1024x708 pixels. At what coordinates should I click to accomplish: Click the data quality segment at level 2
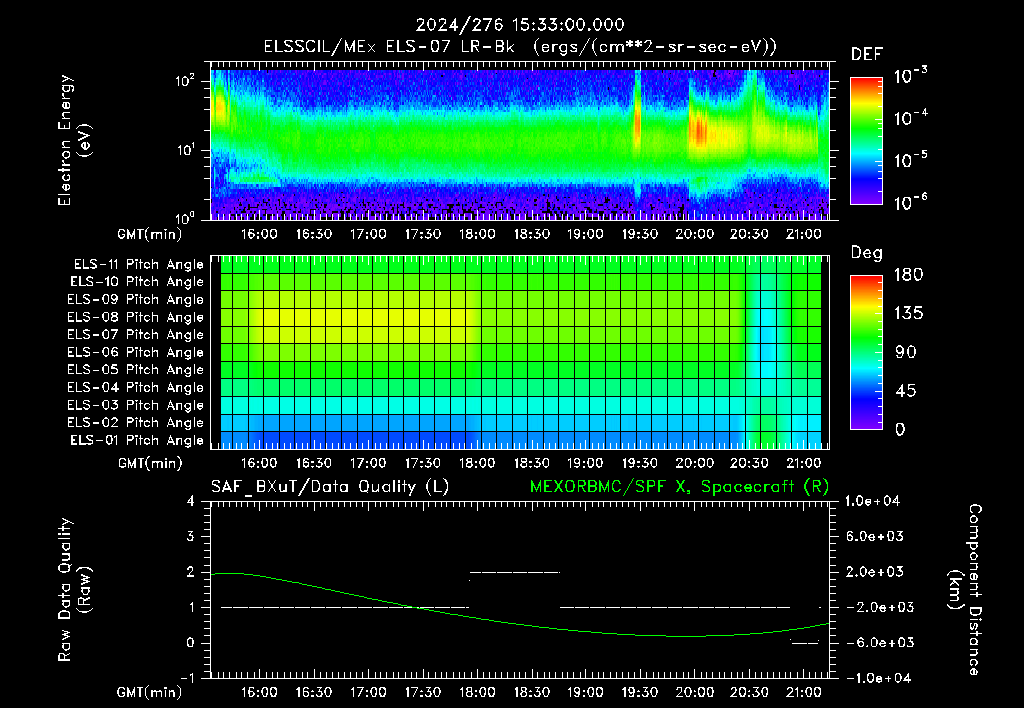pyautogui.click(x=515, y=572)
